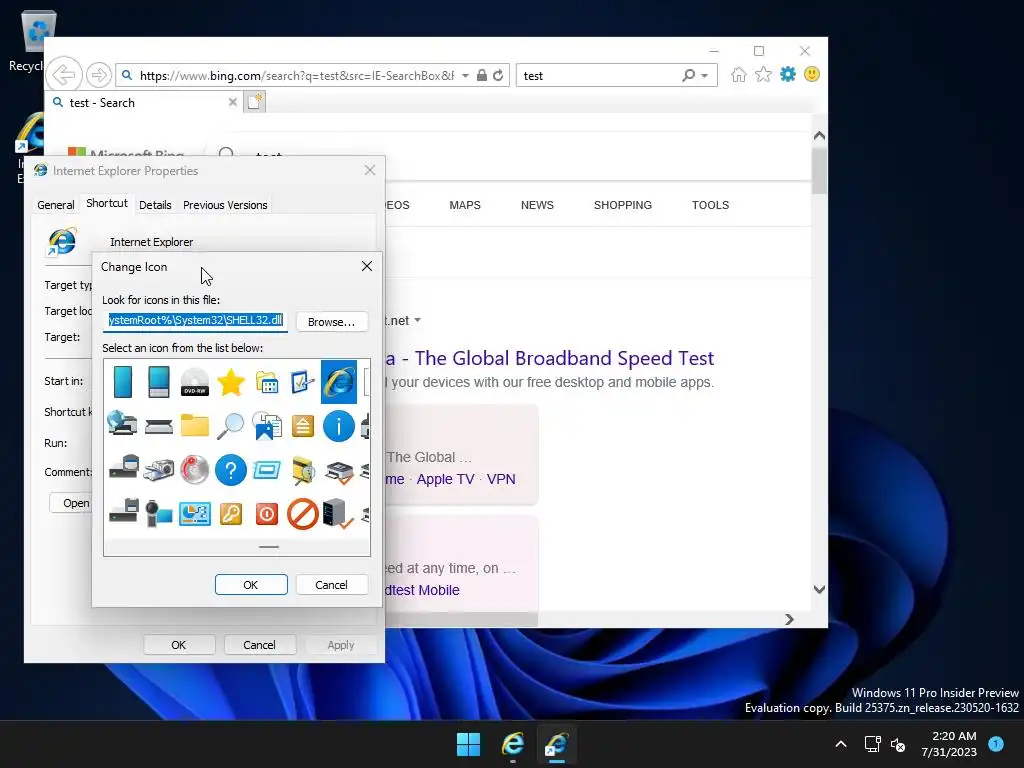1024x768 pixels.
Task: Click the IE search box field
Action: [600, 76]
